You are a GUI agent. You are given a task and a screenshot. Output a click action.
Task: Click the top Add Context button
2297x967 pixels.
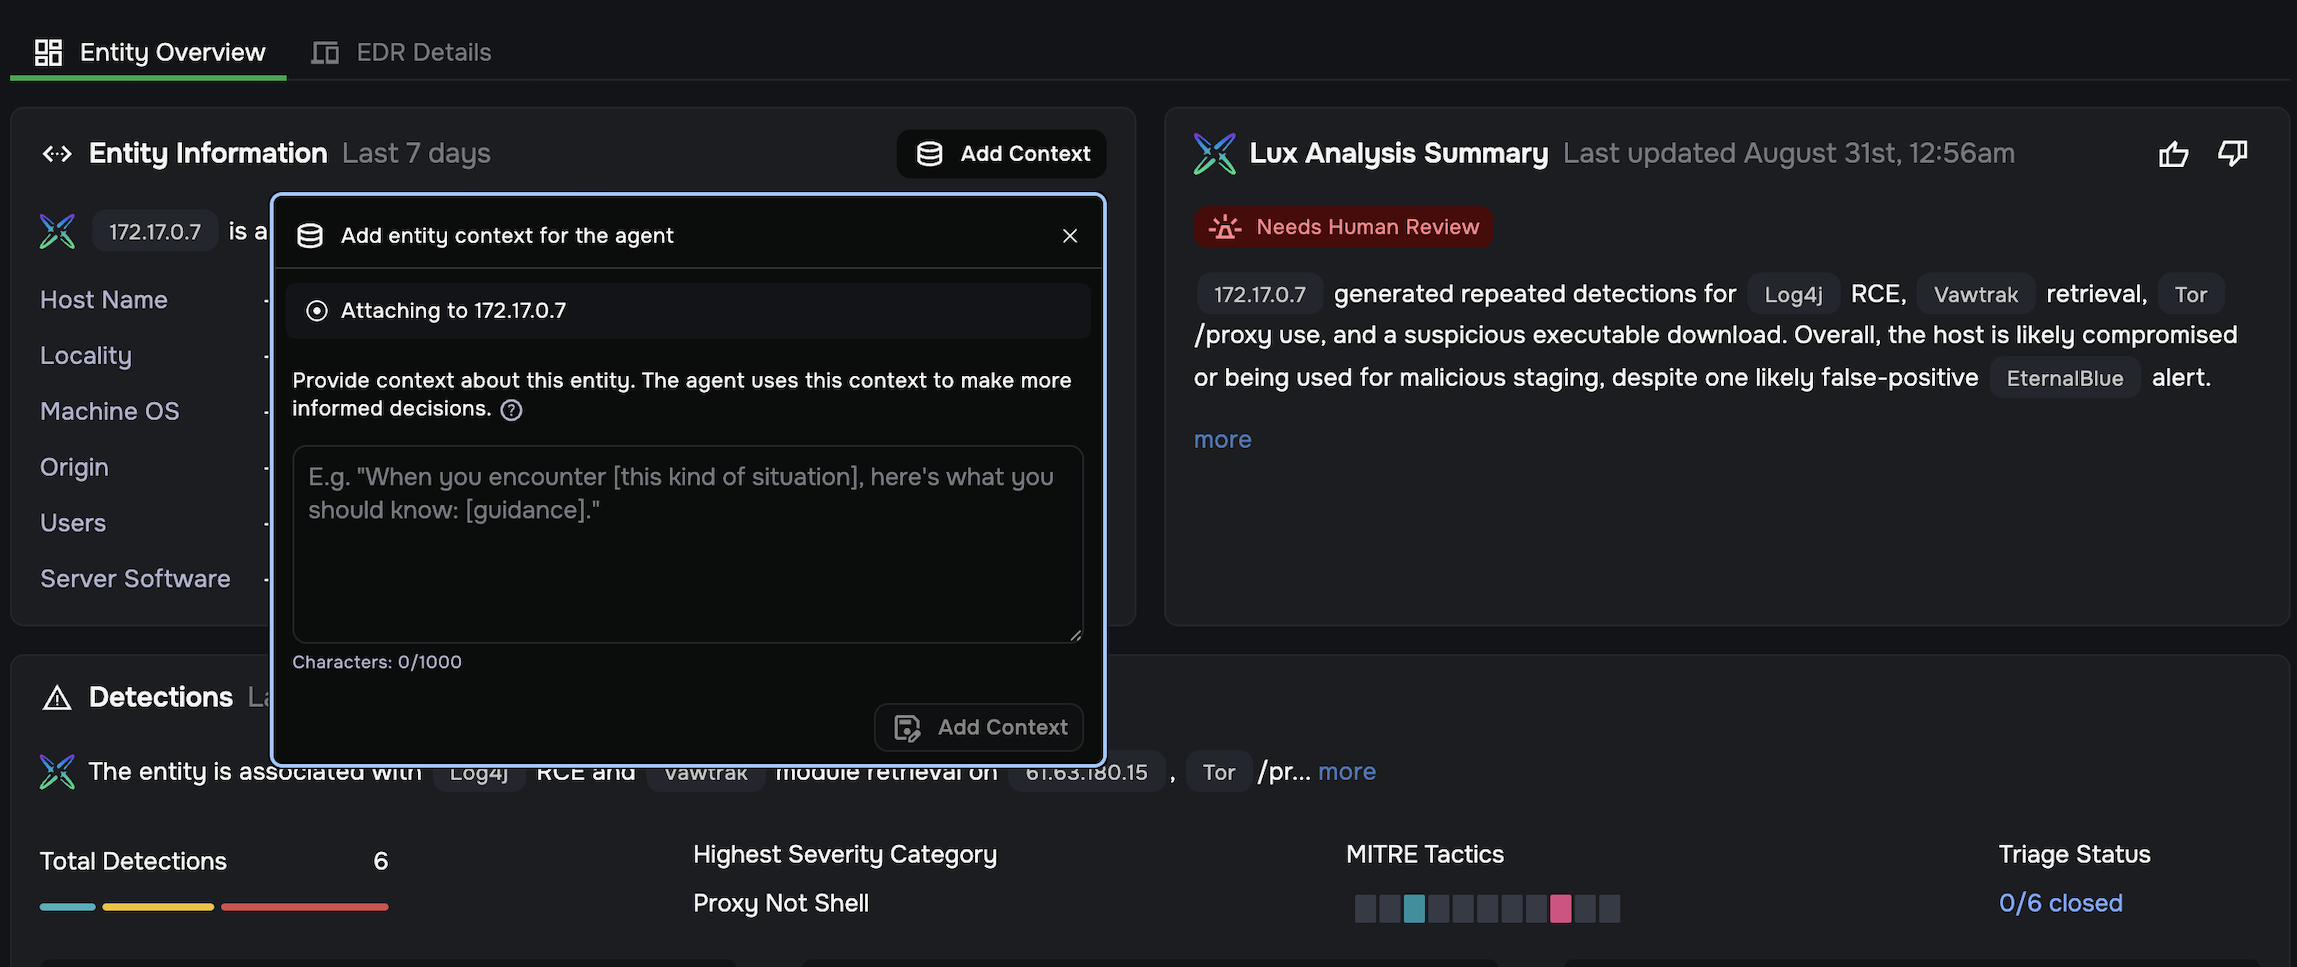[x=1002, y=154]
